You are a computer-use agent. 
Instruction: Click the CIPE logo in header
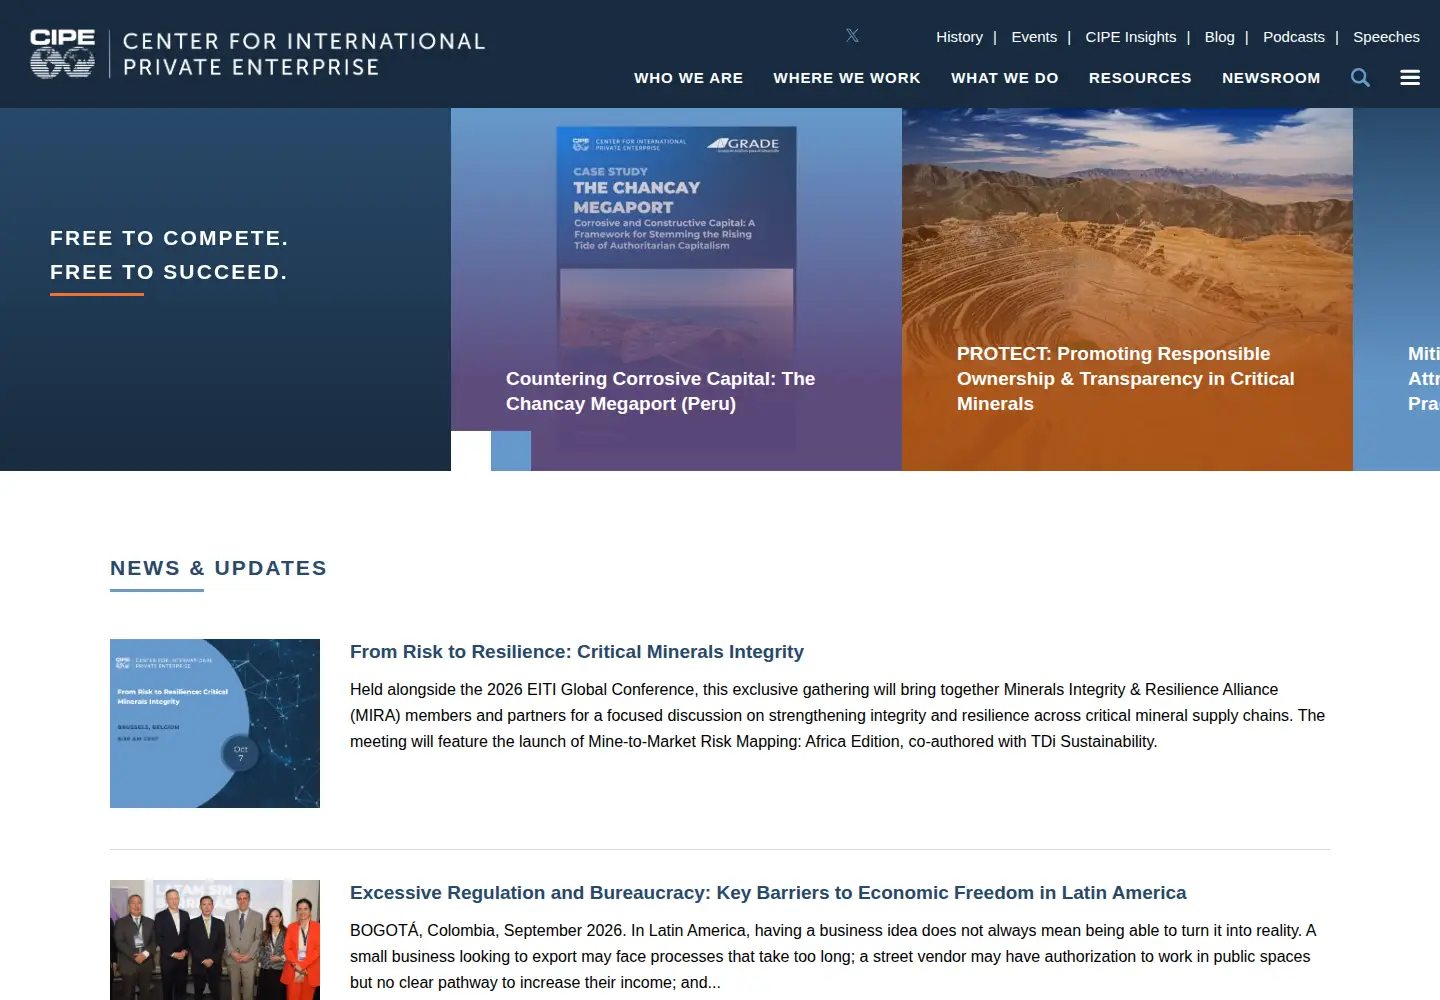pyautogui.click(x=62, y=53)
